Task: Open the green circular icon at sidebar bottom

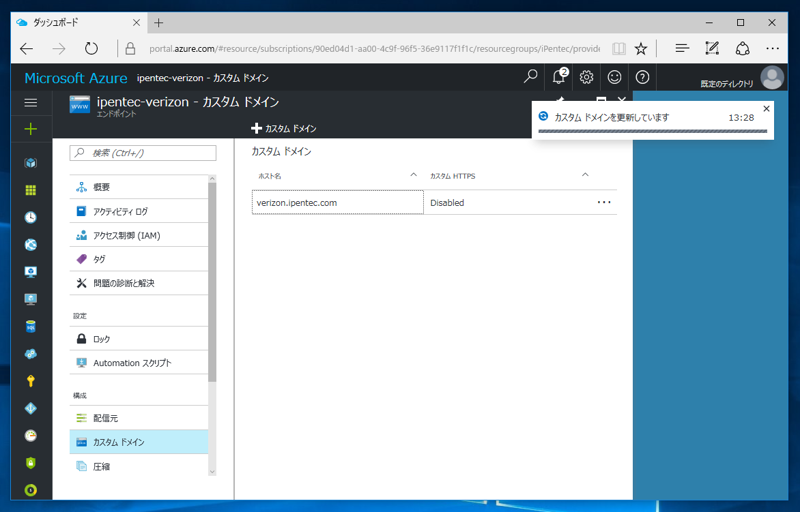Action: [x=31, y=490]
